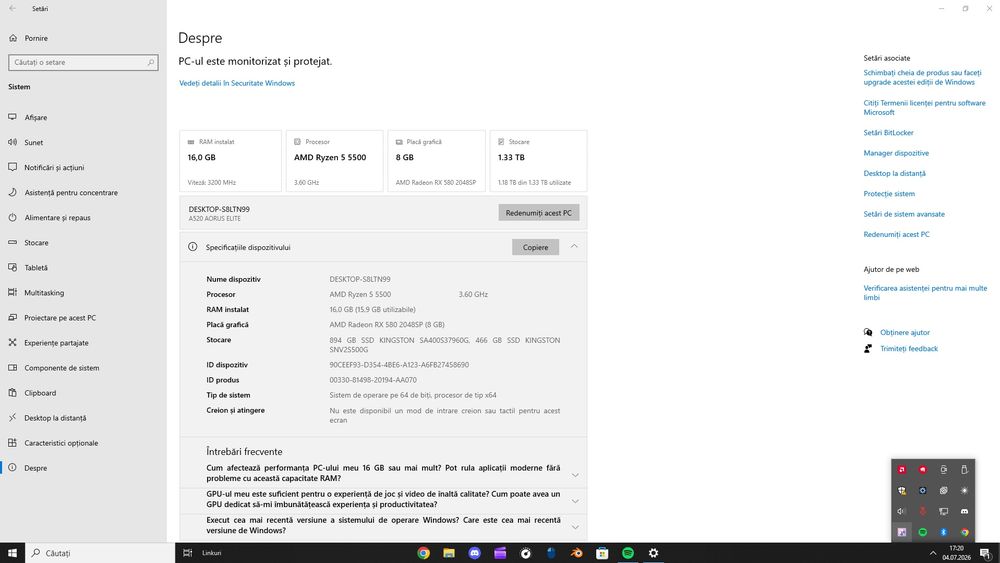
Task: Click the USB safely remove icon in tray
Action: tap(964, 470)
